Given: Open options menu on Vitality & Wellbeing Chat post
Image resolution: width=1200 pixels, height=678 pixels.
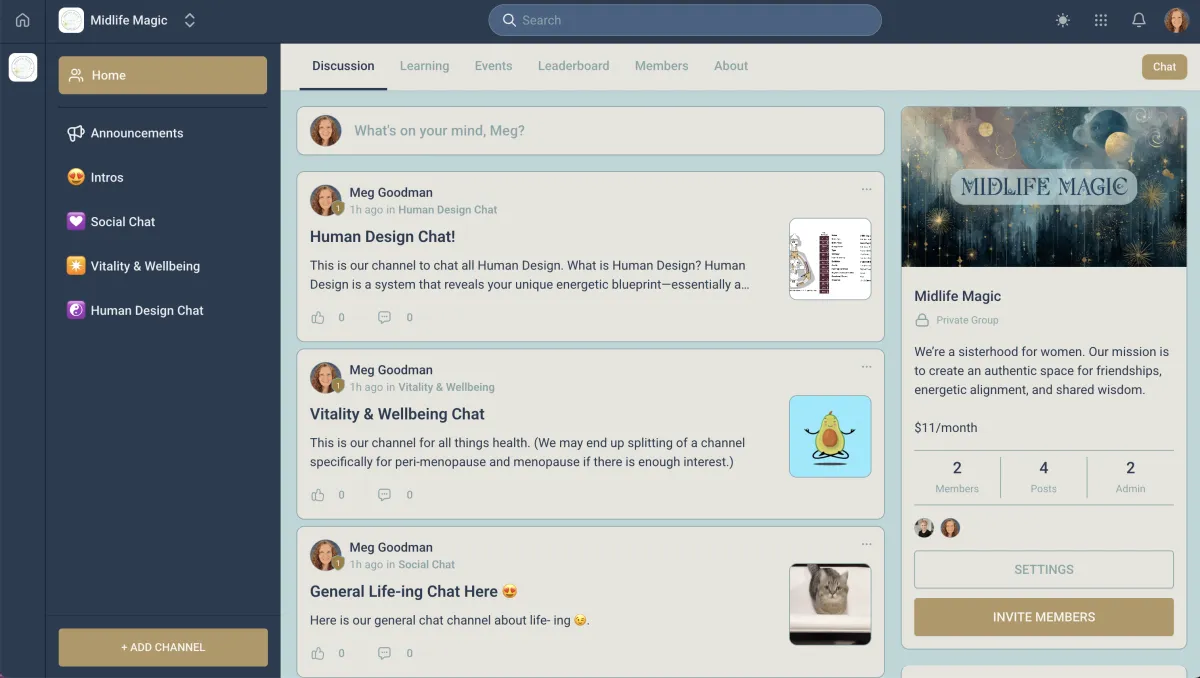Looking at the screenshot, I should click(866, 367).
